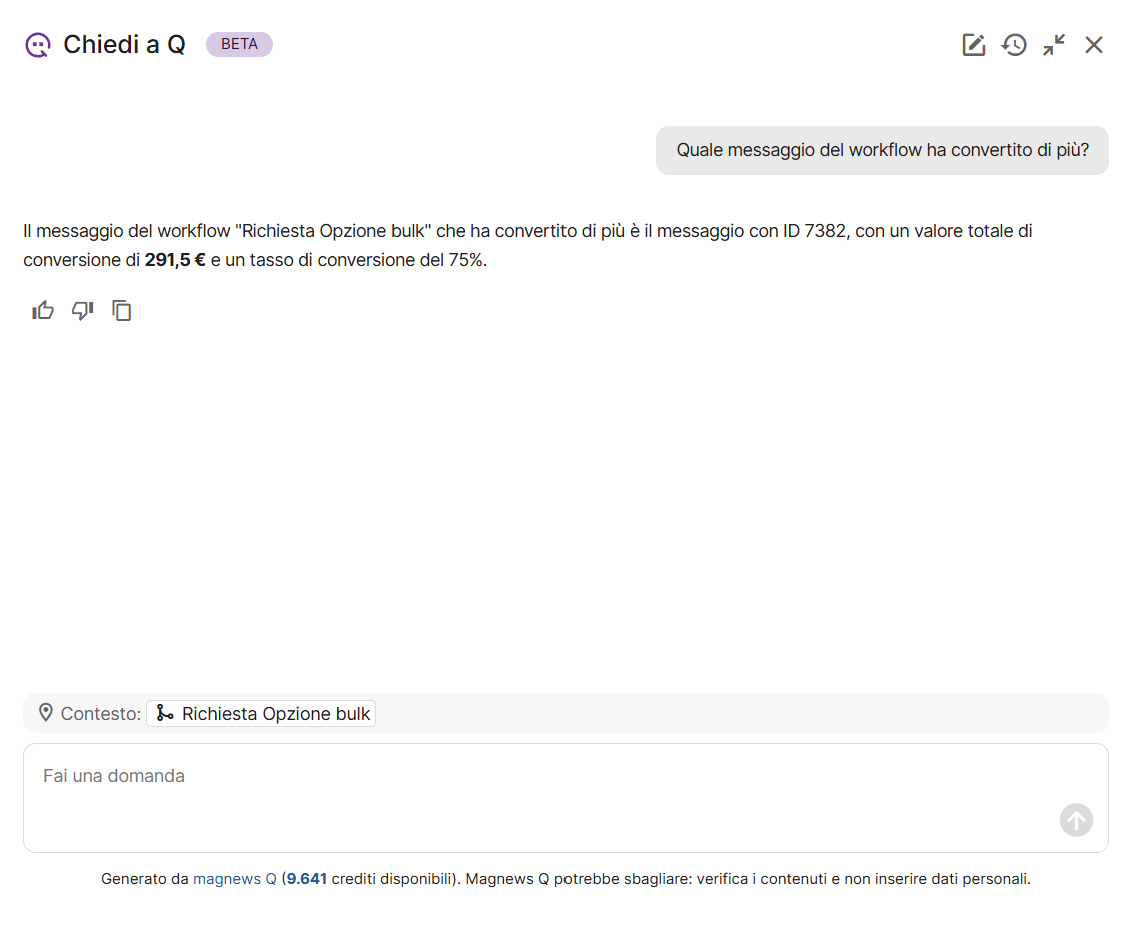Click the "Chiedi a Q" title
Screen dimensions: 1126x928
pyautogui.click(x=124, y=45)
